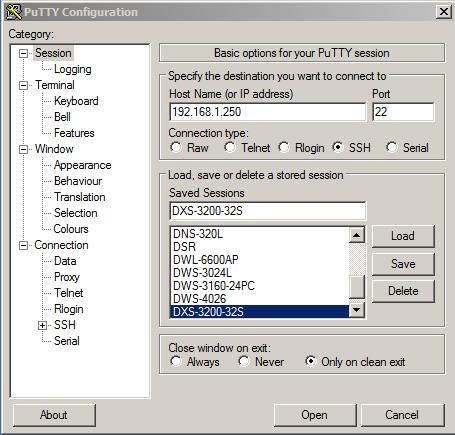Open the Keyboard category
Viewport: 455px width, 435px height.
(x=76, y=101)
